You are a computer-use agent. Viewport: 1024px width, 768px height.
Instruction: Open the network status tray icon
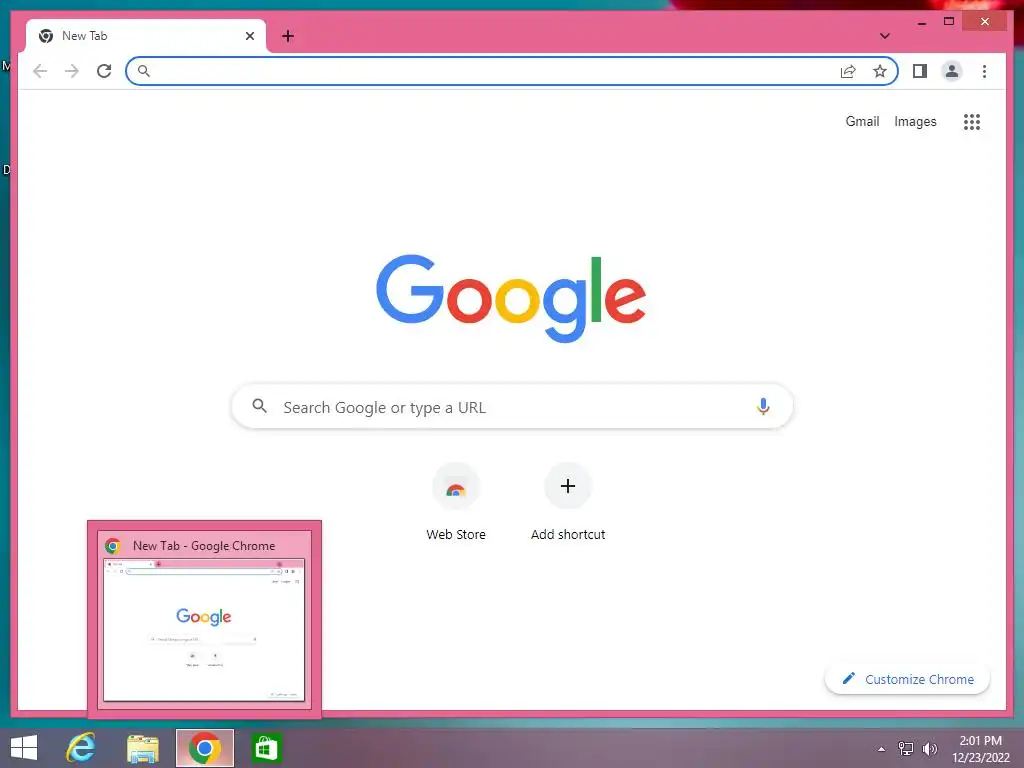tap(905, 749)
